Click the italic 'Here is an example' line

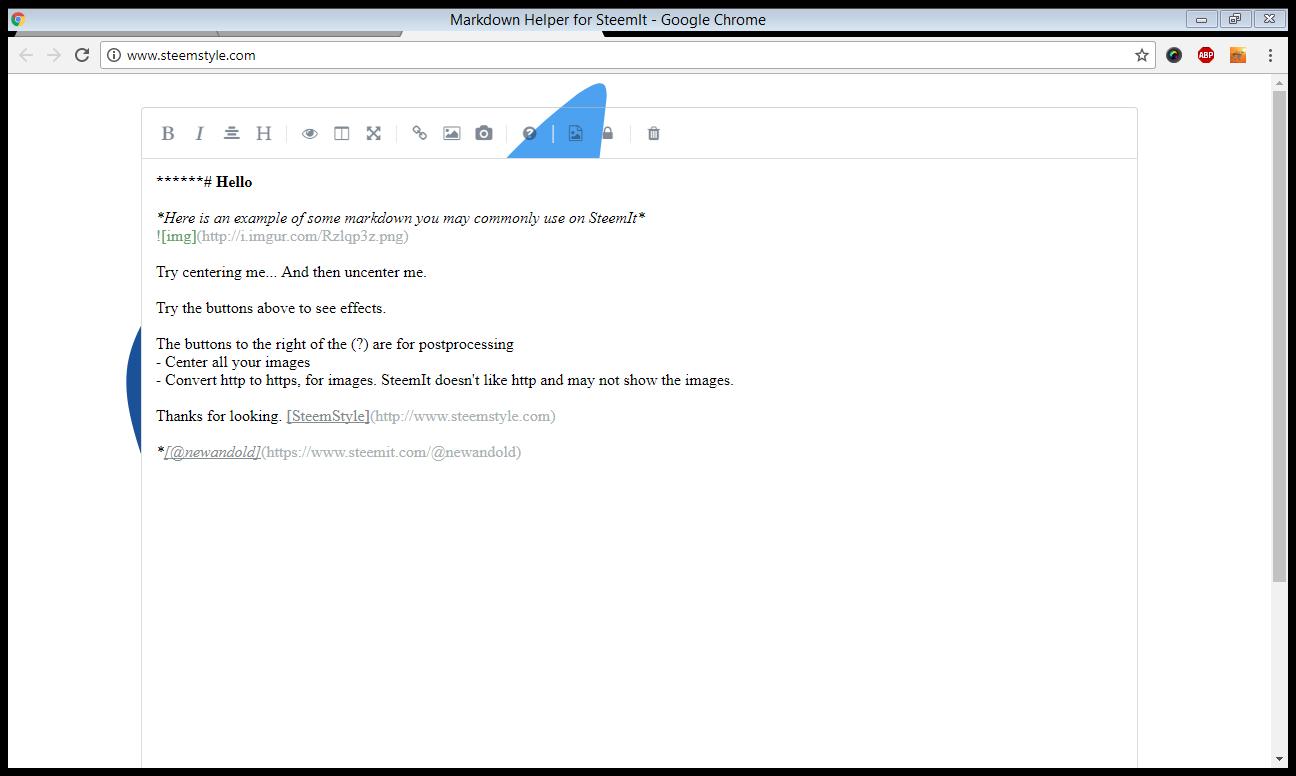[401, 218]
